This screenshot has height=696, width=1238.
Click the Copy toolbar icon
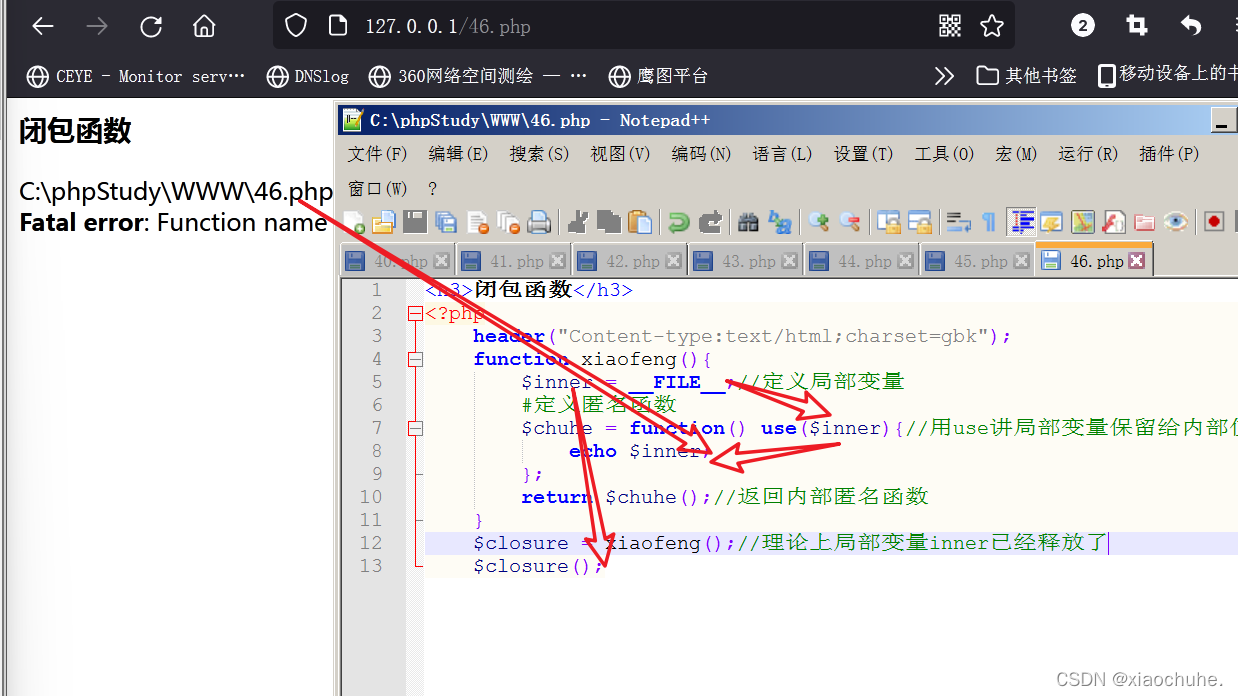click(x=609, y=222)
